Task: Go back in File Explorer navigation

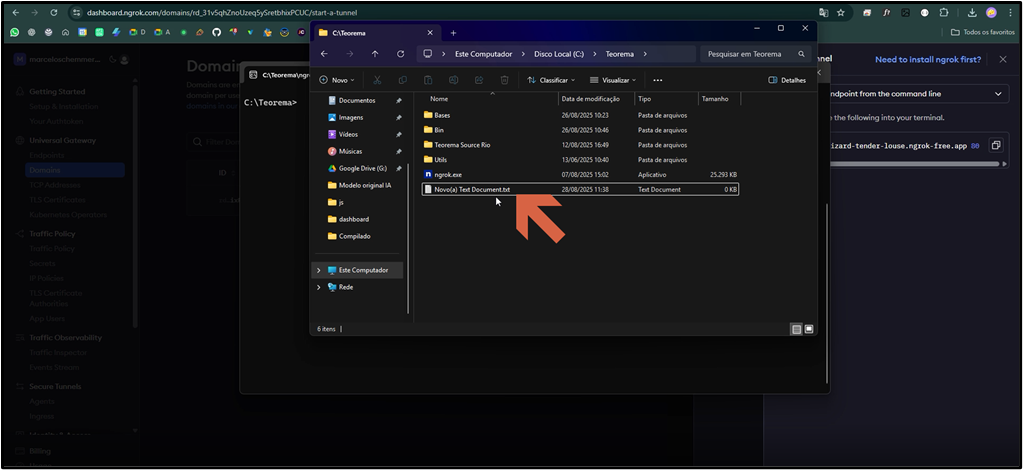Action: tap(325, 54)
